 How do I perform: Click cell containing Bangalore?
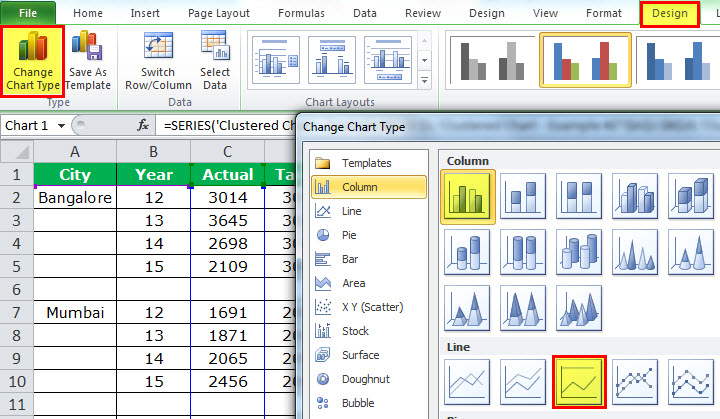pos(75,198)
